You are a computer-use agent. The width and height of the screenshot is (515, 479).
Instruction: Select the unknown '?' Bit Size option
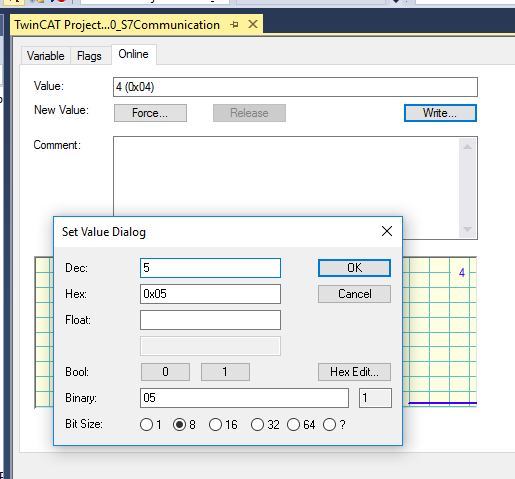329,425
